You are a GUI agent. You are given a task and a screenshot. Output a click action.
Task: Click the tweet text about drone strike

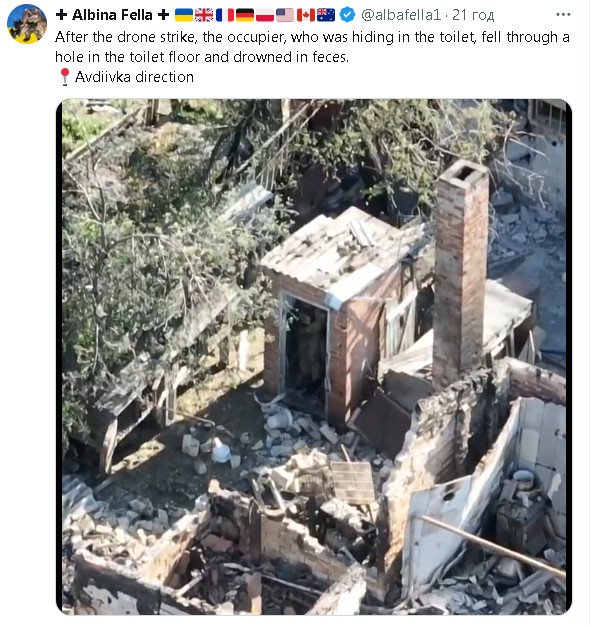point(312,47)
